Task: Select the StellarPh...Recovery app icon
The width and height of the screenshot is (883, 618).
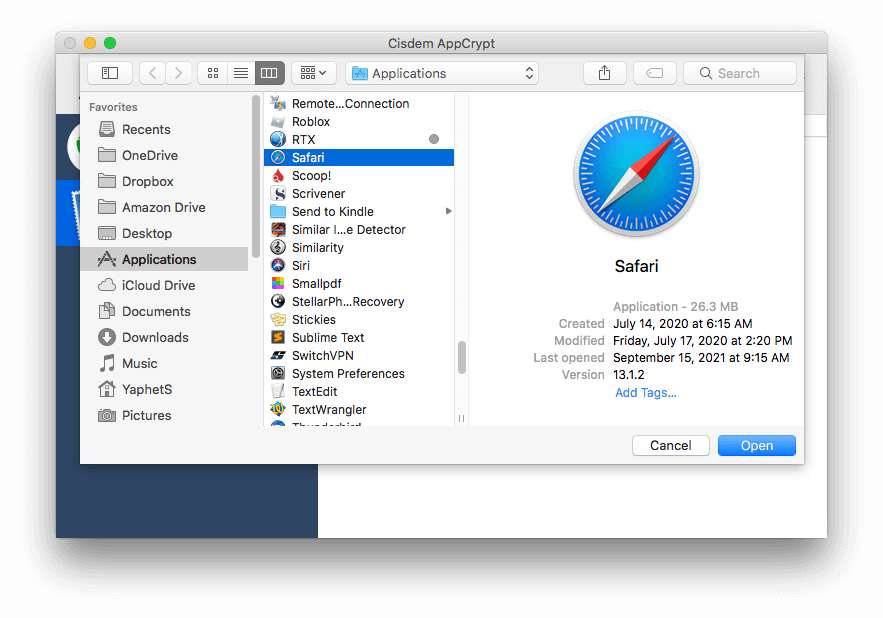Action: pos(278,301)
